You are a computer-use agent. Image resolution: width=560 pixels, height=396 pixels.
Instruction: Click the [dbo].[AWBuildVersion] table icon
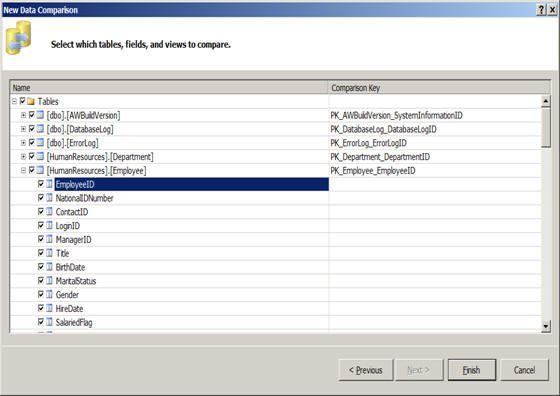pyautogui.click(x=40, y=115)
